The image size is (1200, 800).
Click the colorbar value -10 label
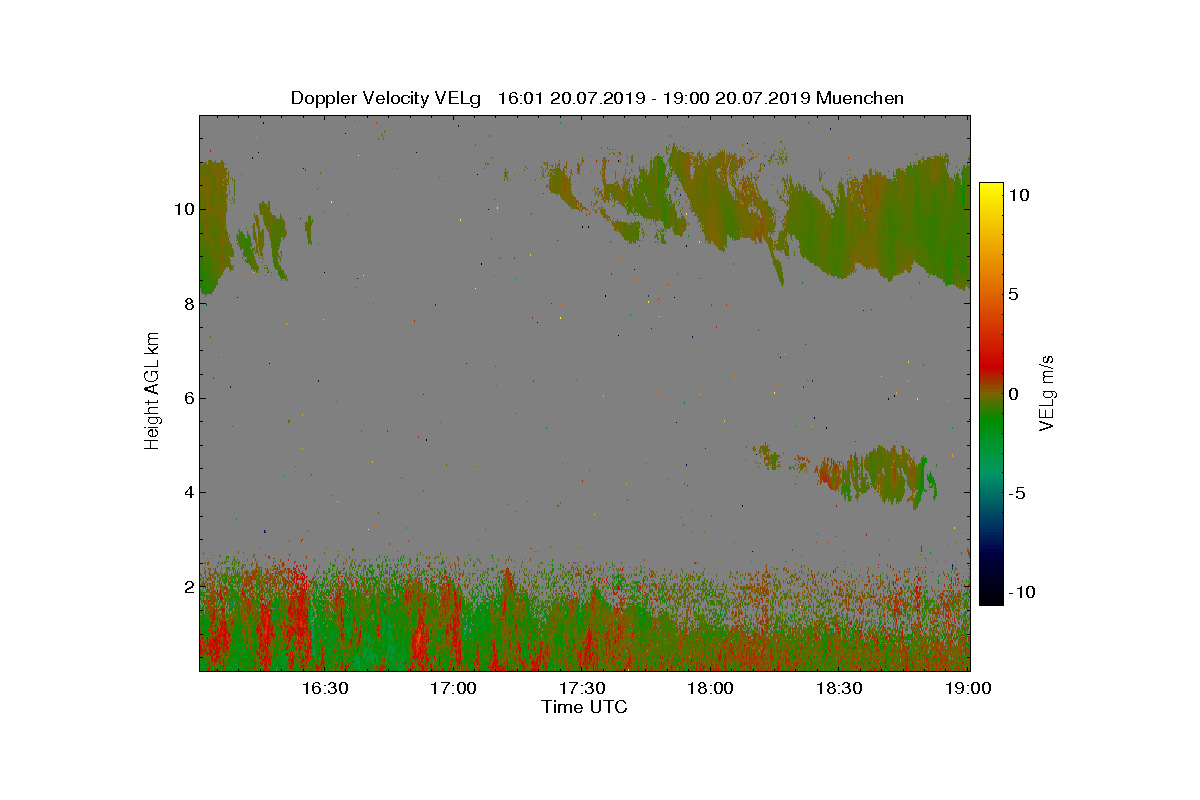(1022, 592)
